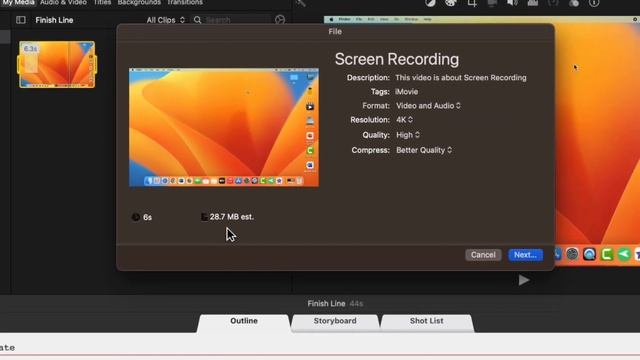Click the 28.7 MB est. size text

point(231,217)
